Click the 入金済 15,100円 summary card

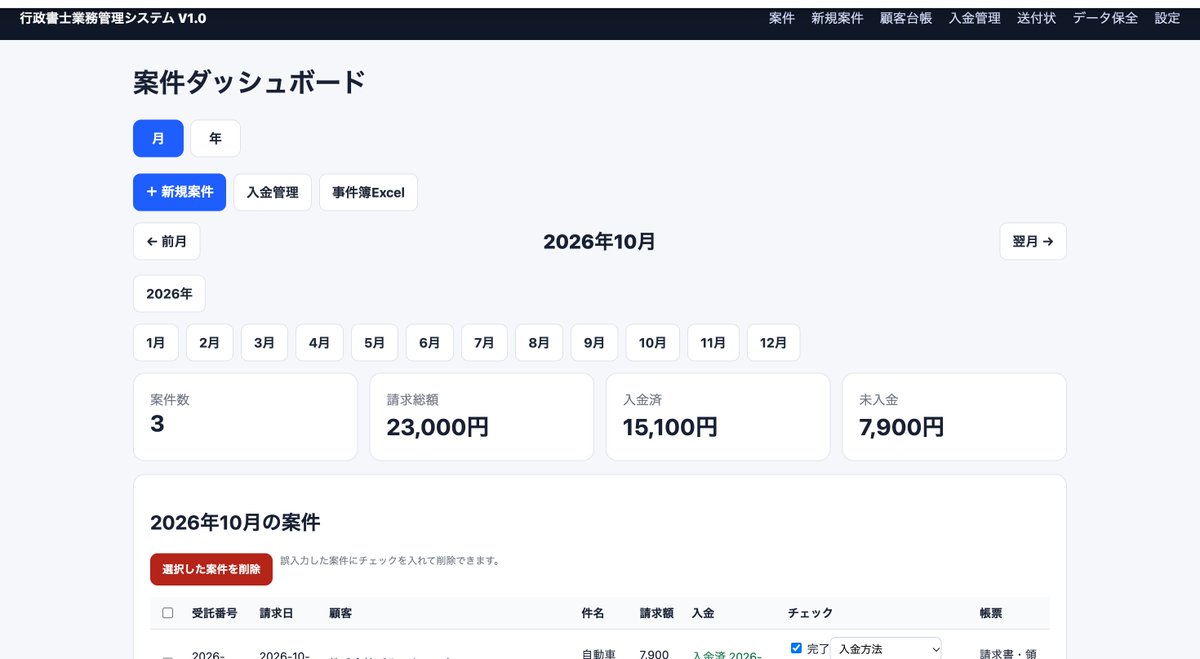point(718,417)
